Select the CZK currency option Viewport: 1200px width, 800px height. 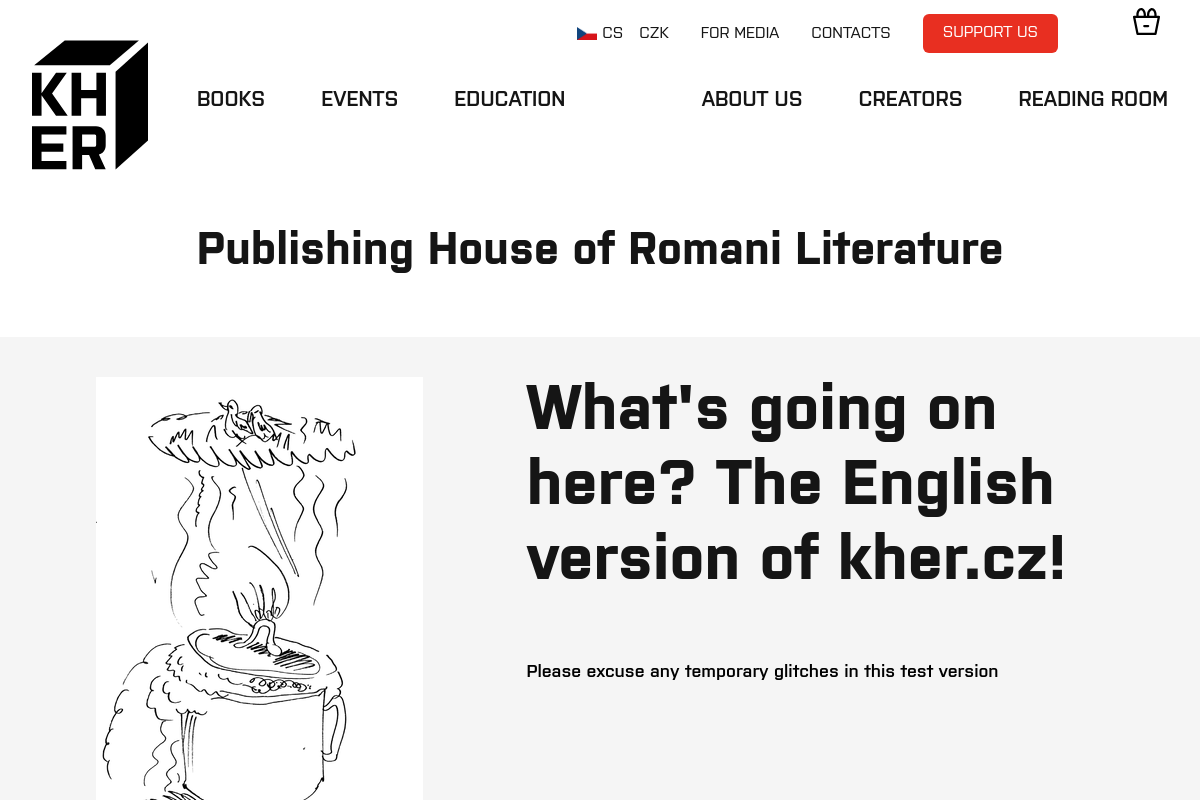click(x=654, y=33)
